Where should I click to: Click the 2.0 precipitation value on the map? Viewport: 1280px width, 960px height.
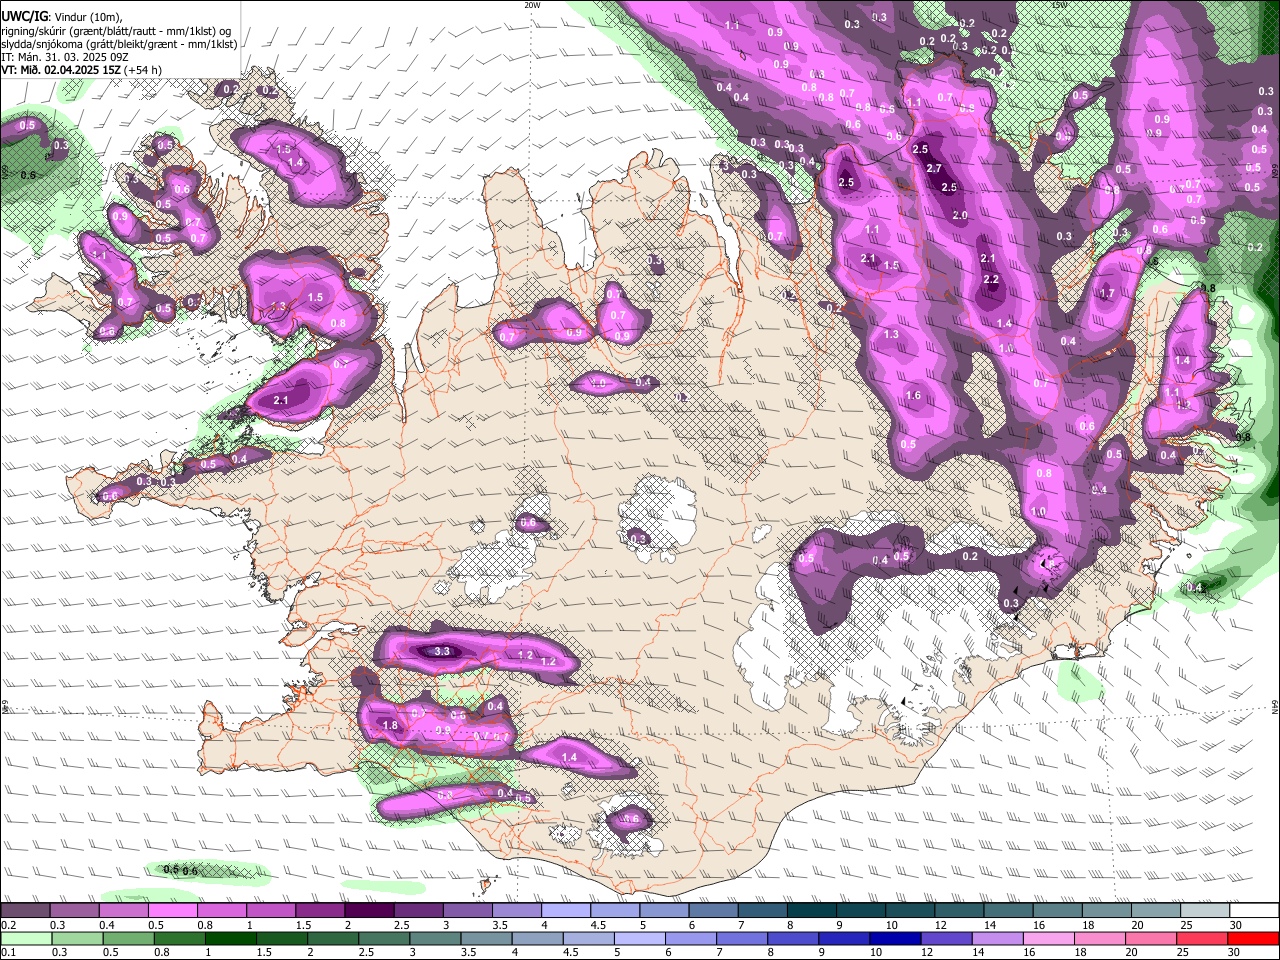(960, 216)
